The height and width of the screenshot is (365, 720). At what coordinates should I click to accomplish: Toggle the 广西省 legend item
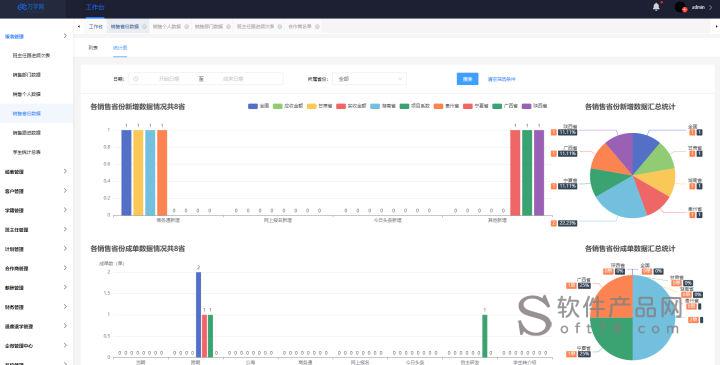coord(505,106)
